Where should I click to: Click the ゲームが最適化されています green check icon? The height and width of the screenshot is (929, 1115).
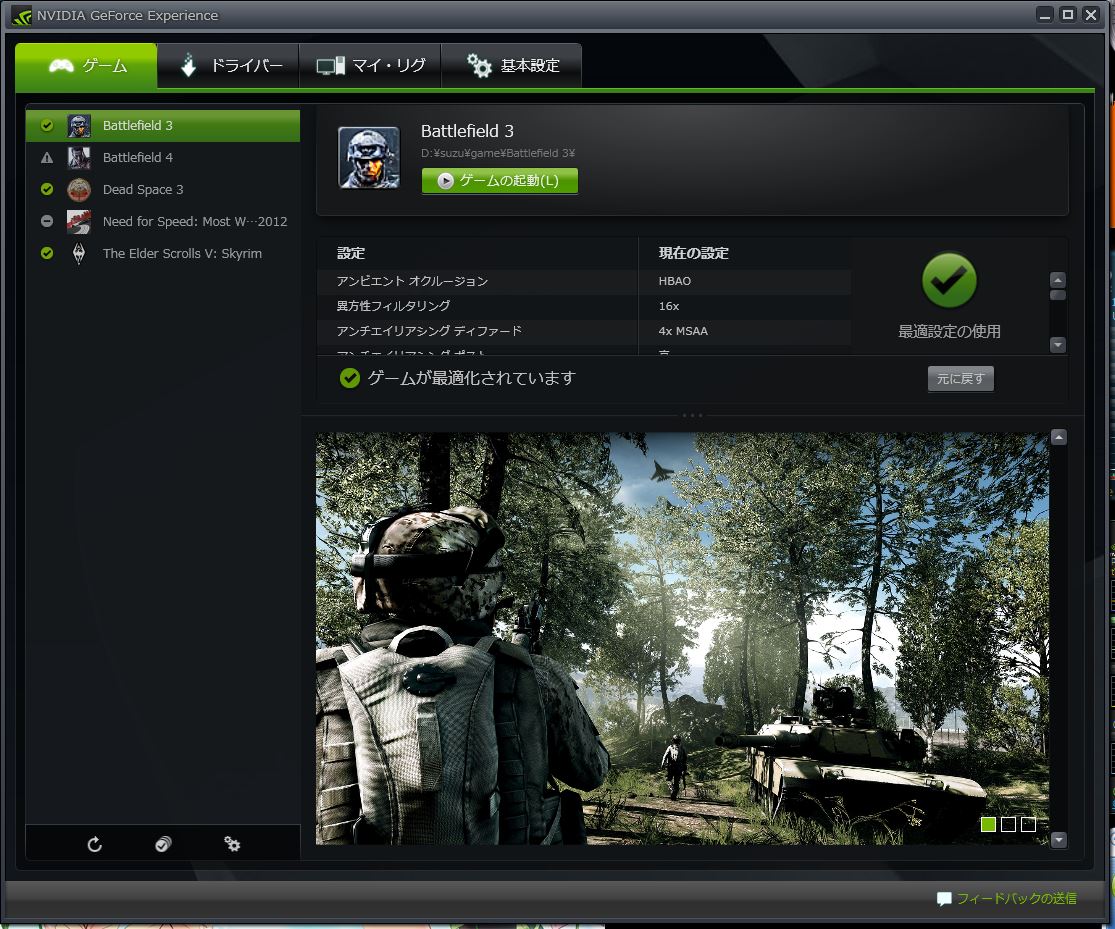(350, 378)
